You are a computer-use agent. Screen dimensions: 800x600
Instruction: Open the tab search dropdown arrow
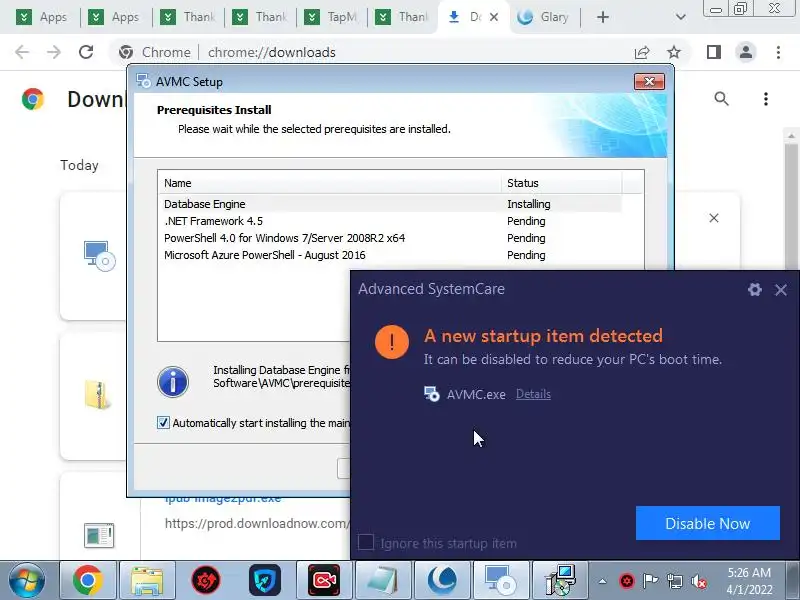tap(681, 17)
